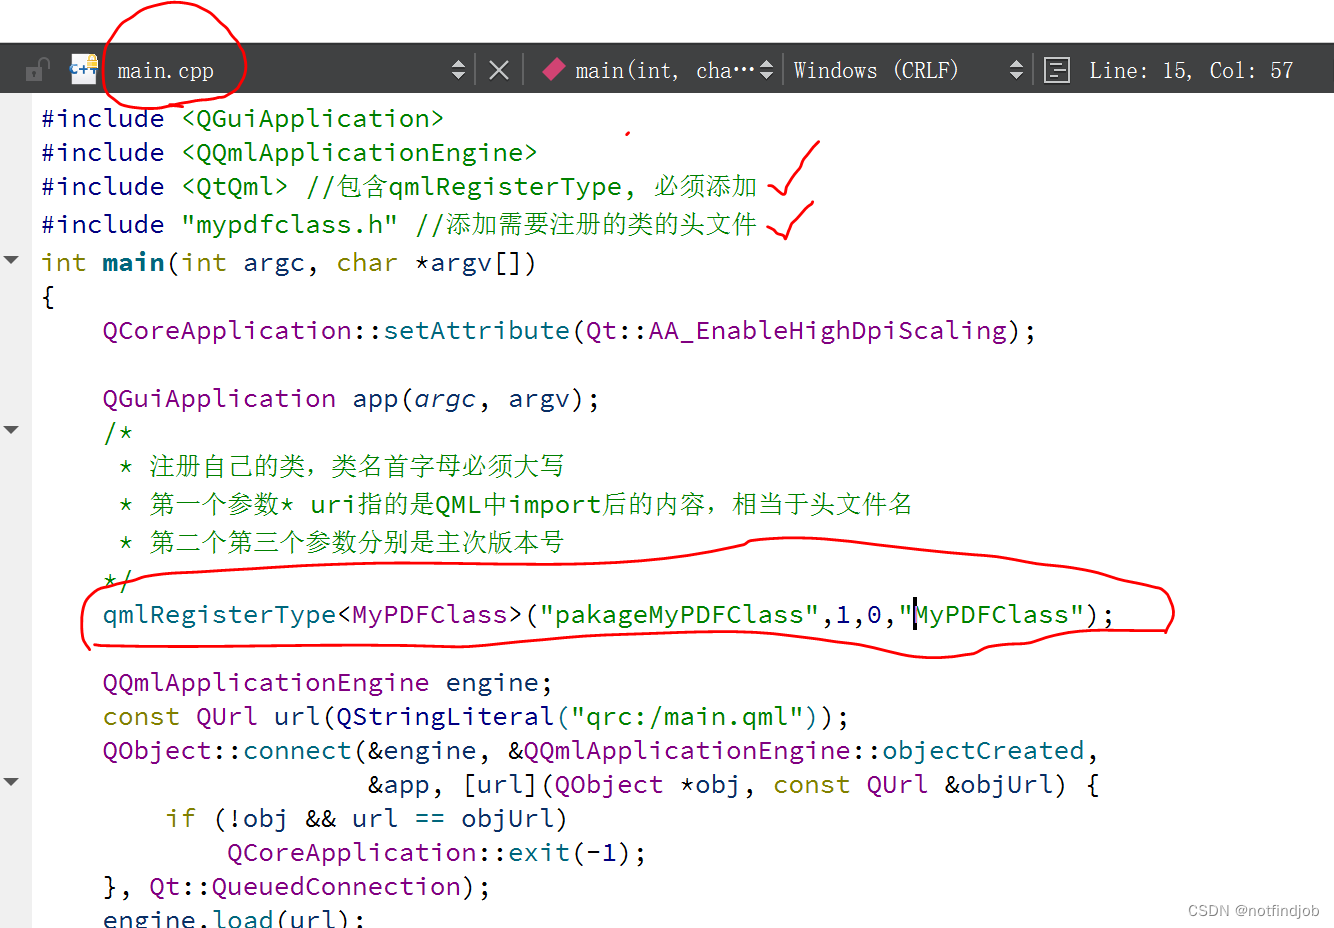
Task: Click the "mypdfclass.h" include string
Action: (289, 224)
